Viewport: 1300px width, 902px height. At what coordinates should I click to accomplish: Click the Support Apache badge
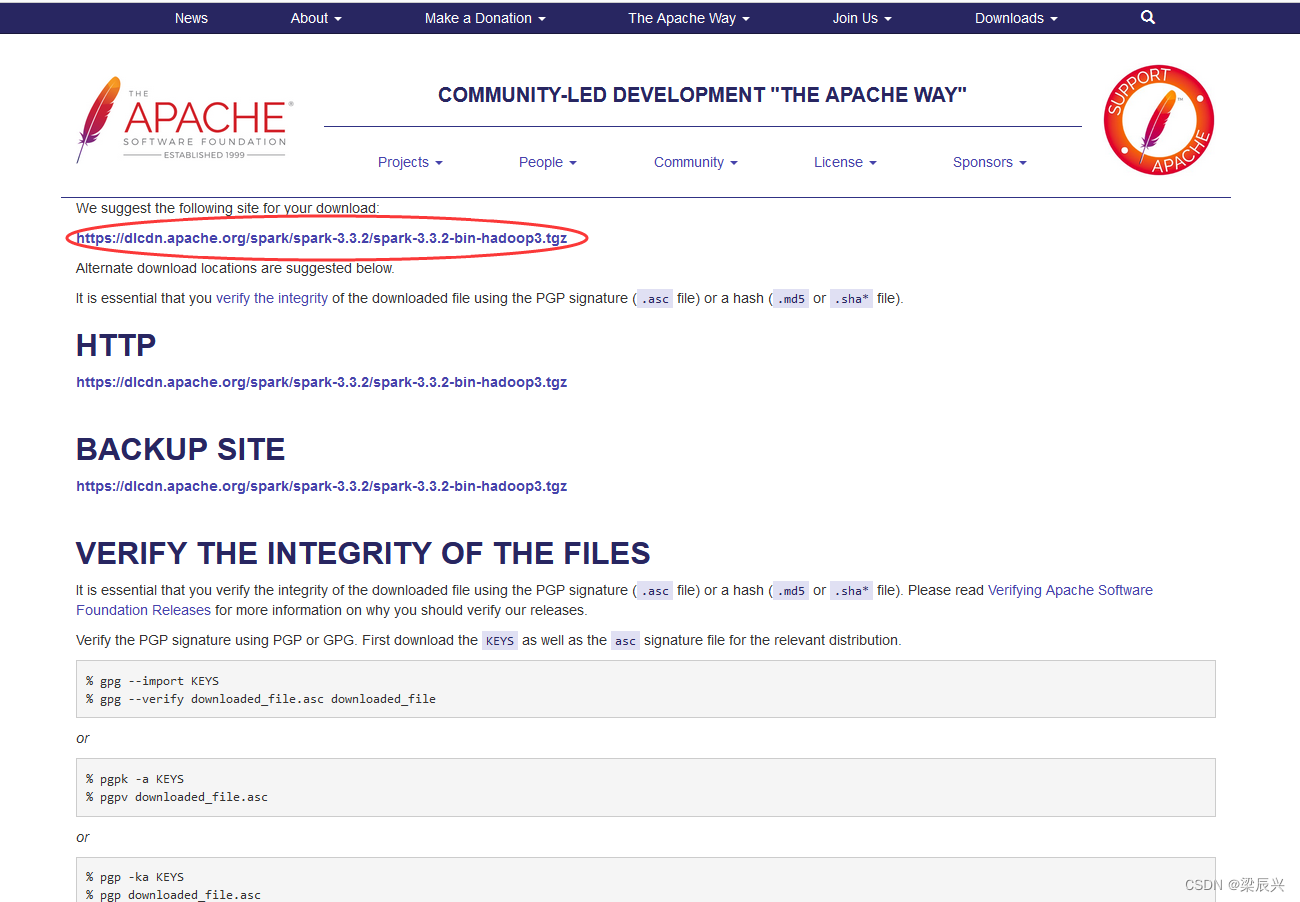pyautogui.click(x=1158, y=120)
